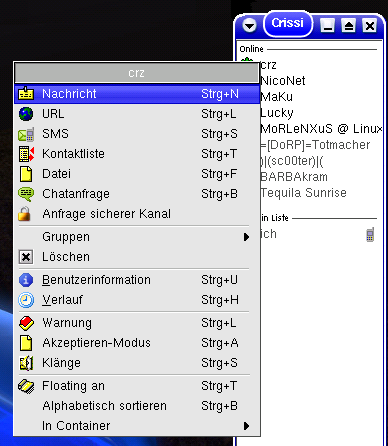Click the Chatanfrage speech bubble icon
Viewport: 388px width, 446px height.
26,194
